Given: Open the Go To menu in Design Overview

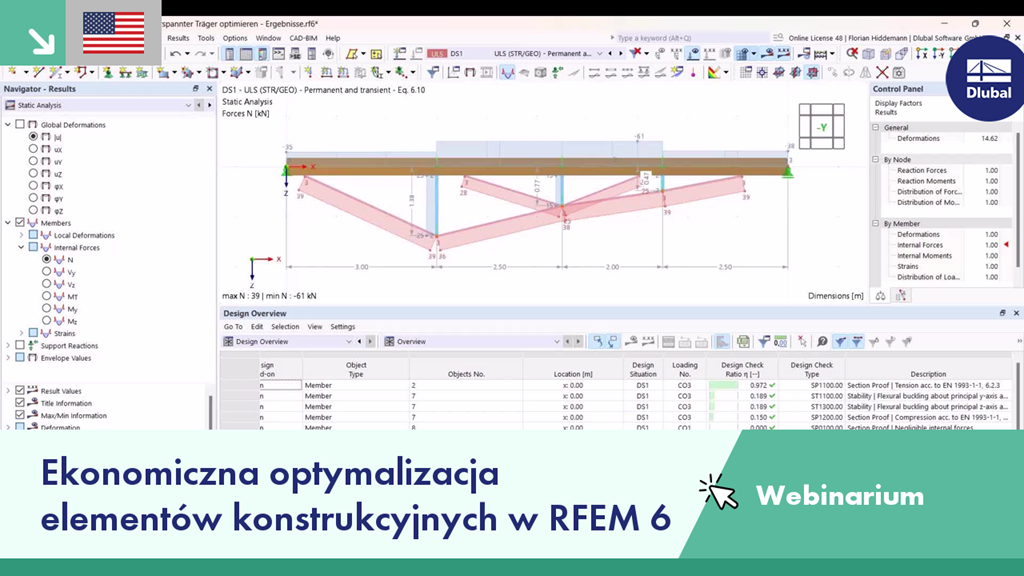Looking at the screenshot, I should [x=232, y=327].
